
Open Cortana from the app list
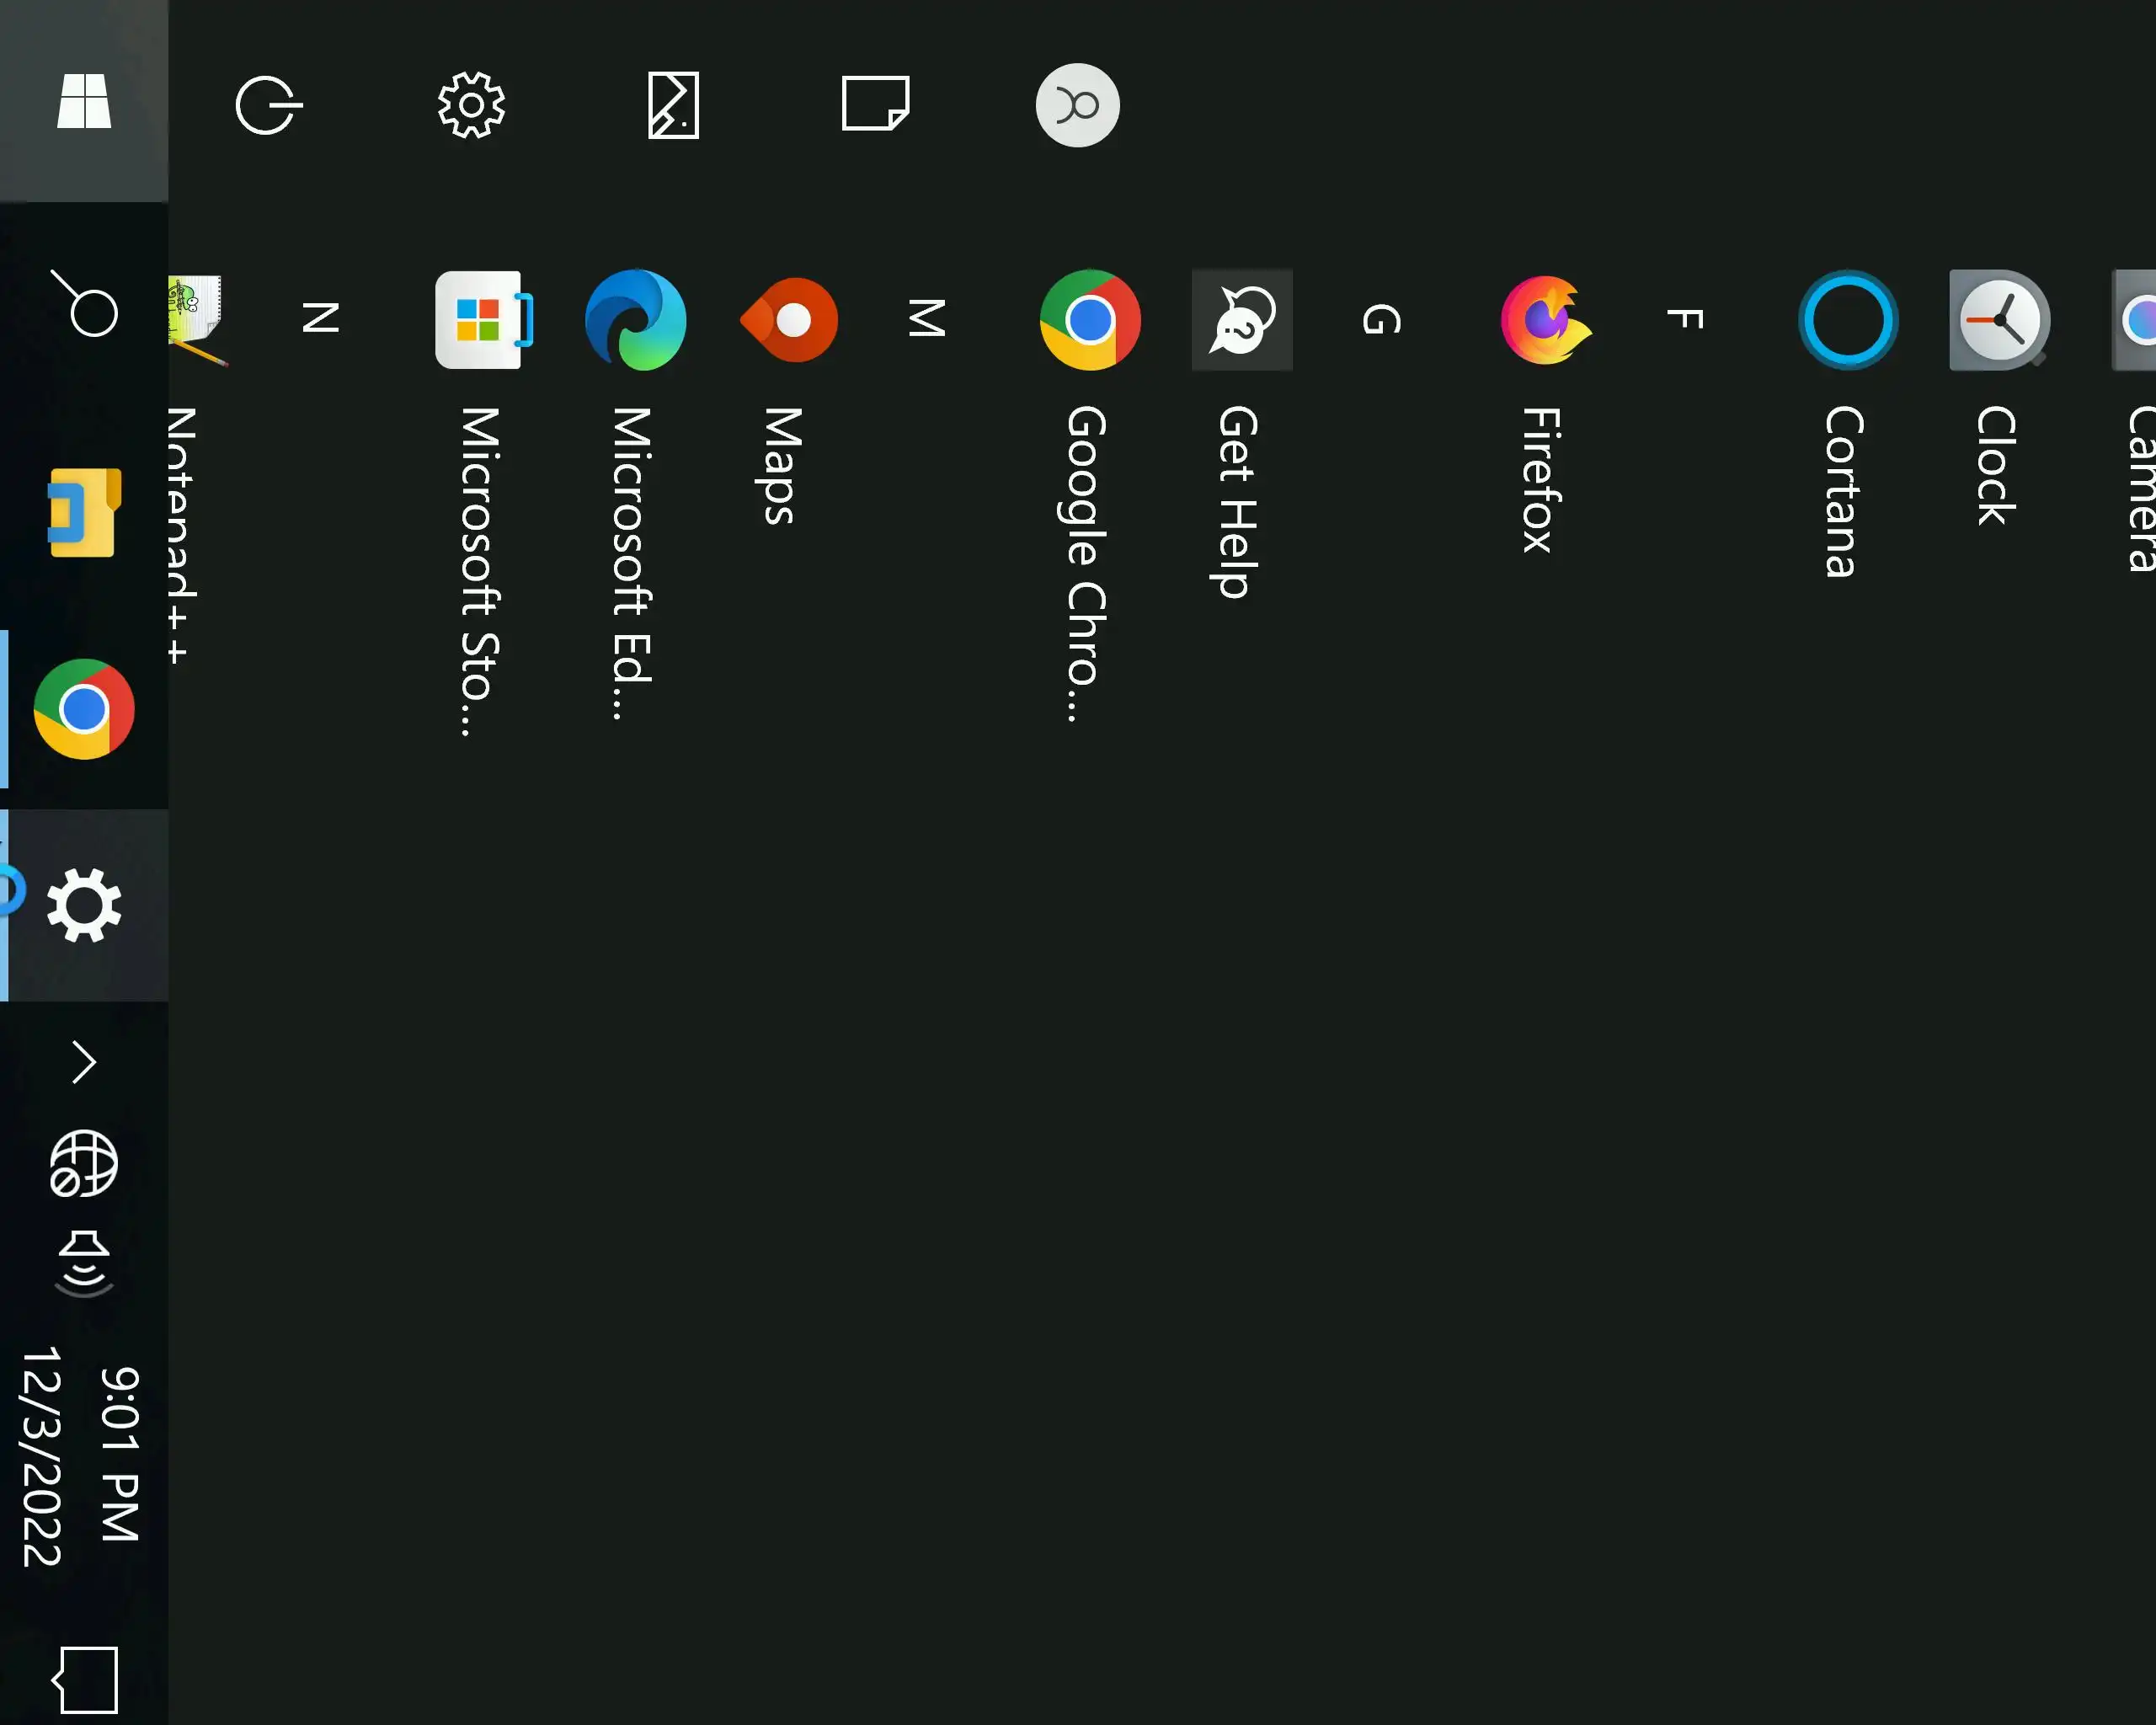coord(1847,320)
